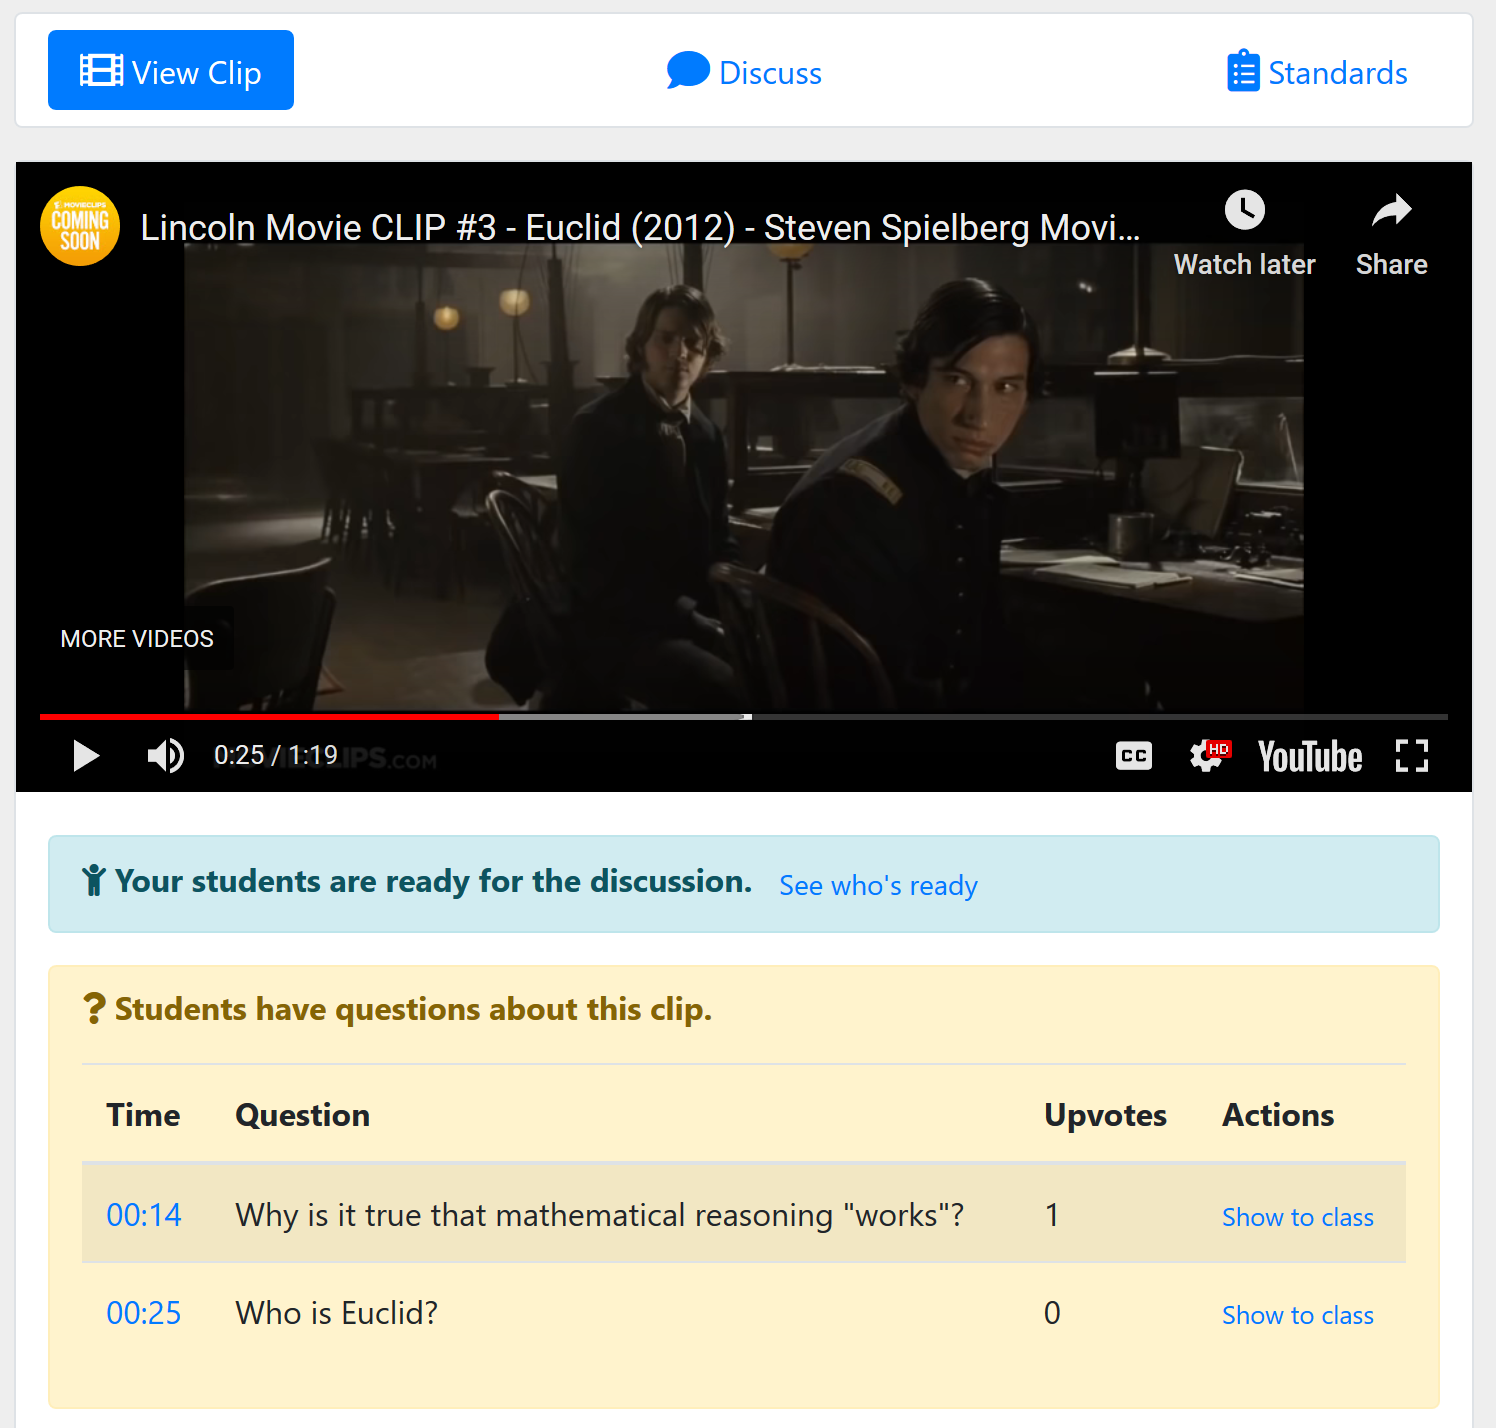Click the play button on the video
The height and width of the screenshot is (1428, 1496).
(86, 756)
